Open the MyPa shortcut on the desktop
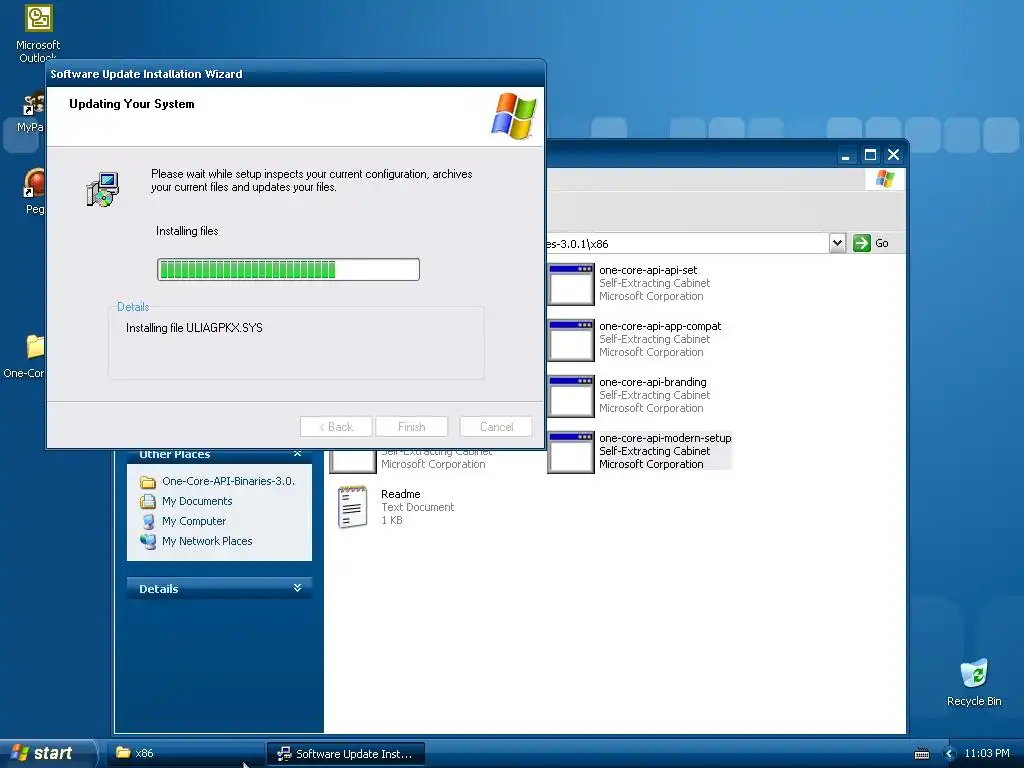Screen dimensions: 1024x768 (x=34, y=104)
